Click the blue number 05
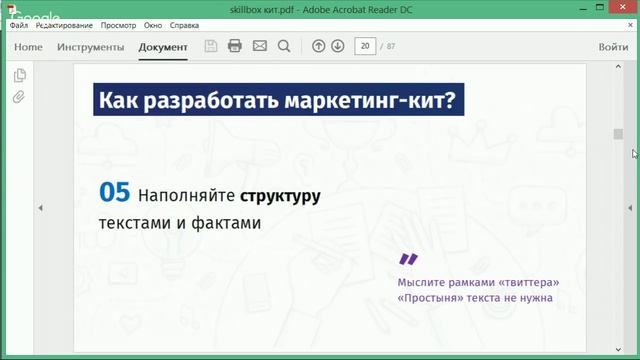The height and width of the screenshot is (360, 640). point(114,192)
